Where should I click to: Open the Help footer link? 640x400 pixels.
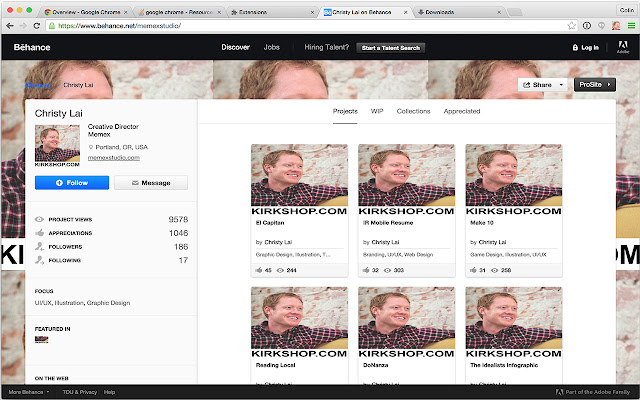[109, 392]
